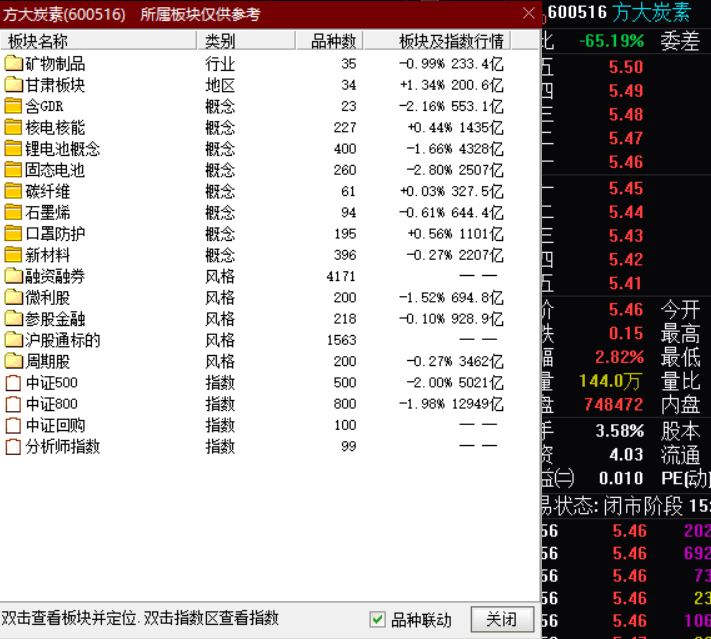Image resolution: width=711 pixels, height=639 pixels.
Task: Close the 所属板块 dialog with X
Action: pos(529,13)
